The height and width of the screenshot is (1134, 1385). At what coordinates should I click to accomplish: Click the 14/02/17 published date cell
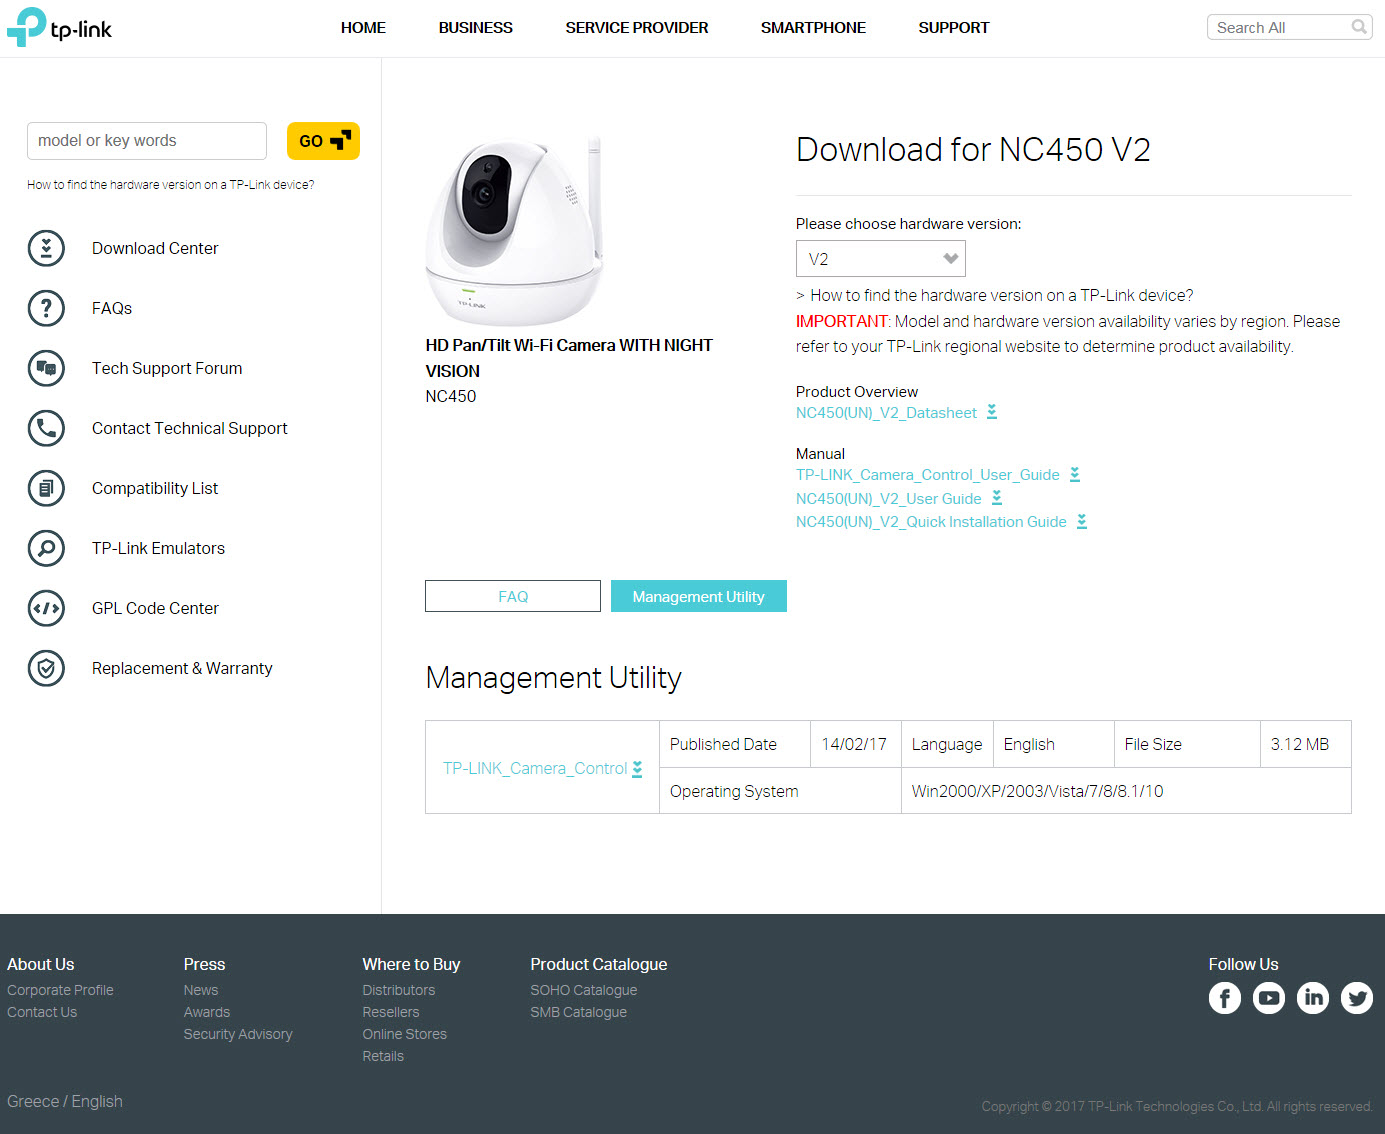pos(855,744)
